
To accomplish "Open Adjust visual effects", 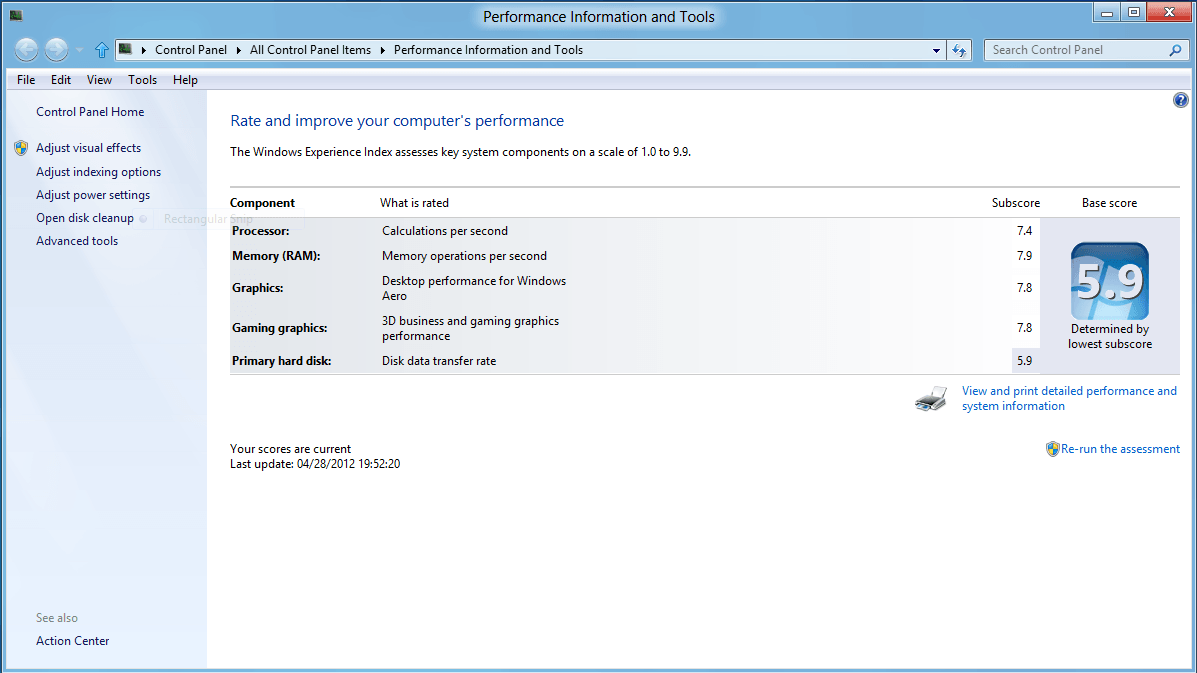I will 89,147.
